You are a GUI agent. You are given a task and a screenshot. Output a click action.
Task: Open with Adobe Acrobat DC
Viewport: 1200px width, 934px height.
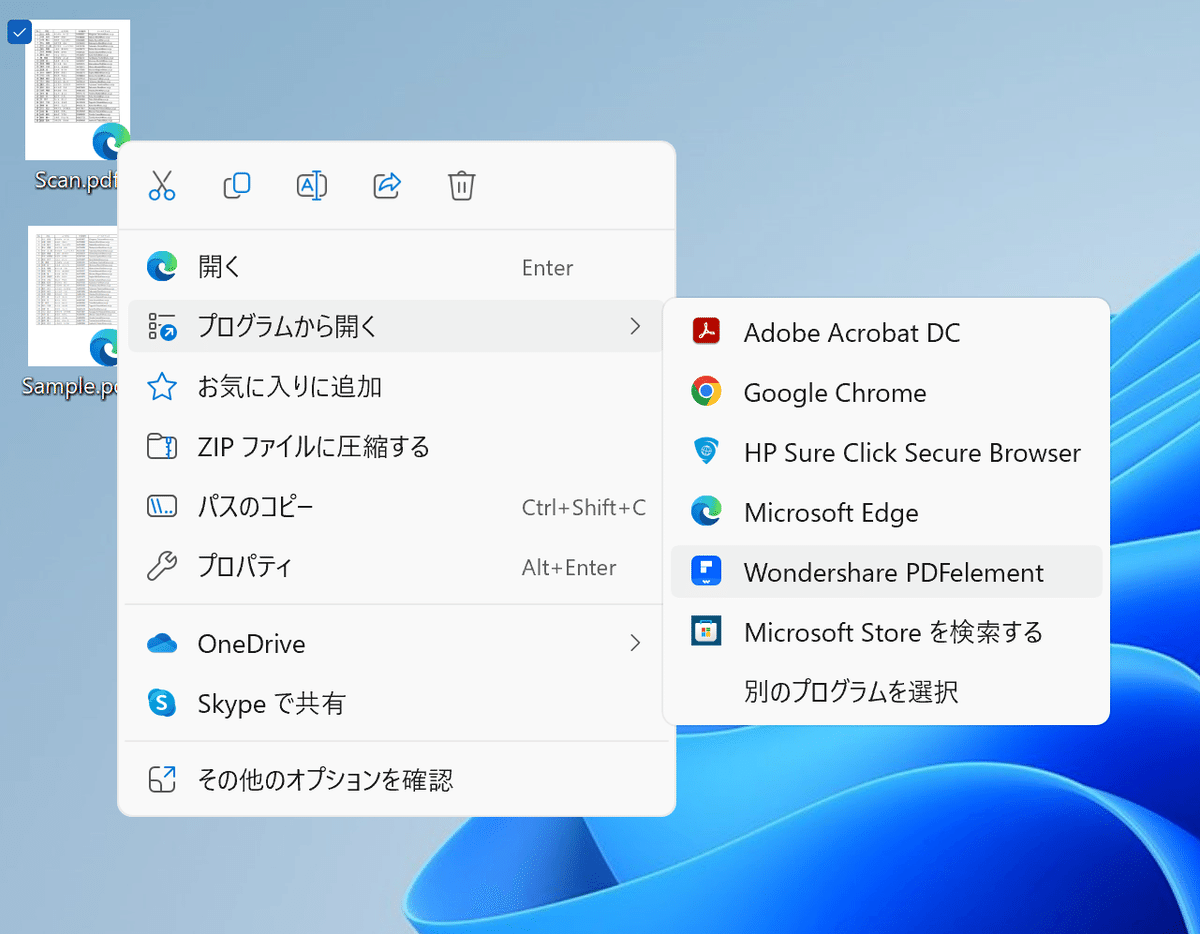886,332
